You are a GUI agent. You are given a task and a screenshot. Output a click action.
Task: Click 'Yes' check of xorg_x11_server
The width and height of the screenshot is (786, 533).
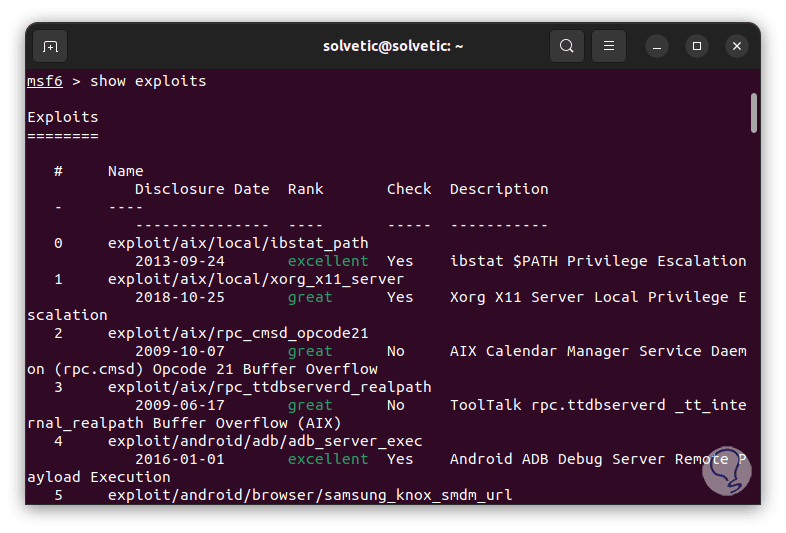[x=400, y=298]
